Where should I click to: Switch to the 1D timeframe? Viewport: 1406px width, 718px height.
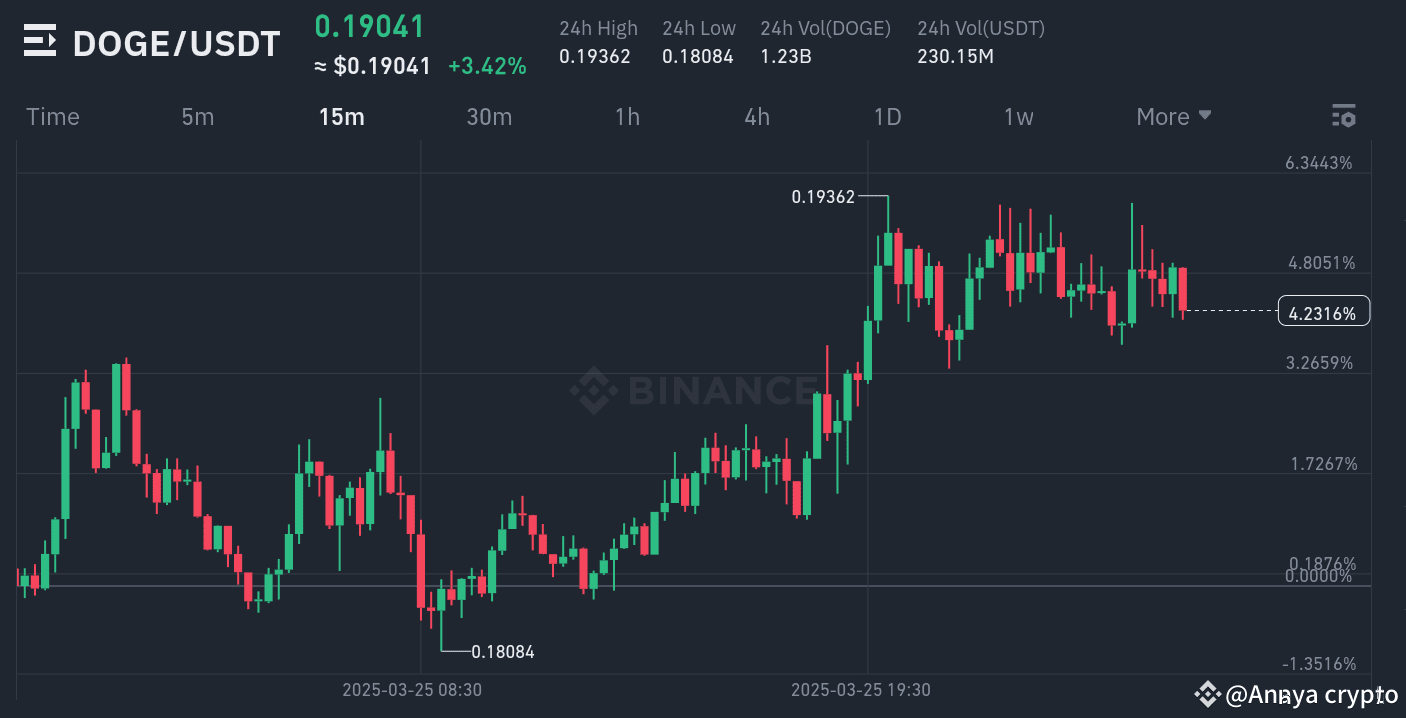coord(887,116)
